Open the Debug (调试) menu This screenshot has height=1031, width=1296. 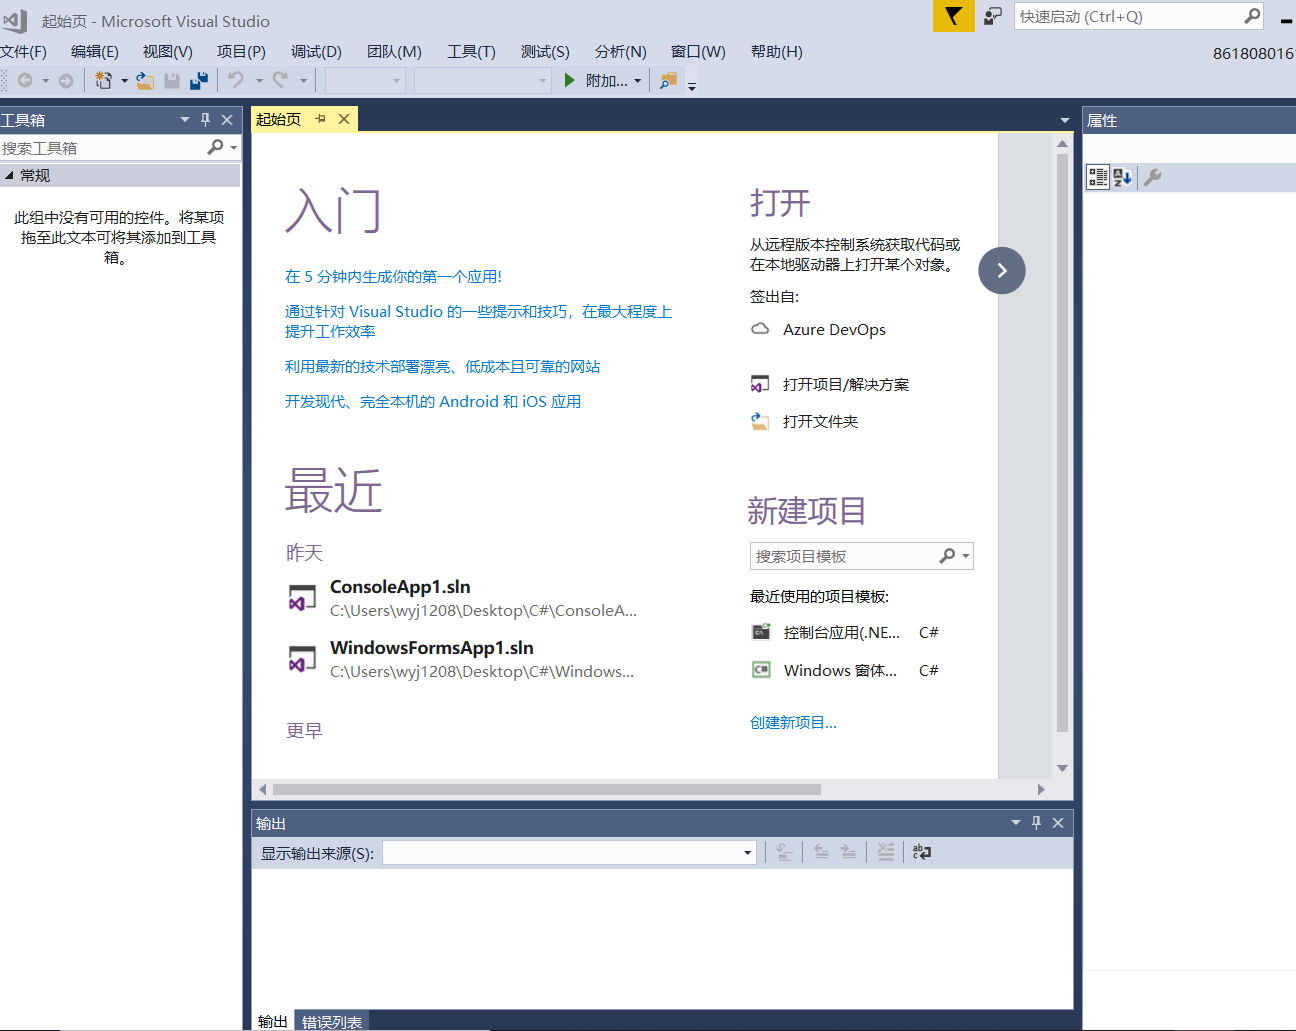click(x=316, y=51)
